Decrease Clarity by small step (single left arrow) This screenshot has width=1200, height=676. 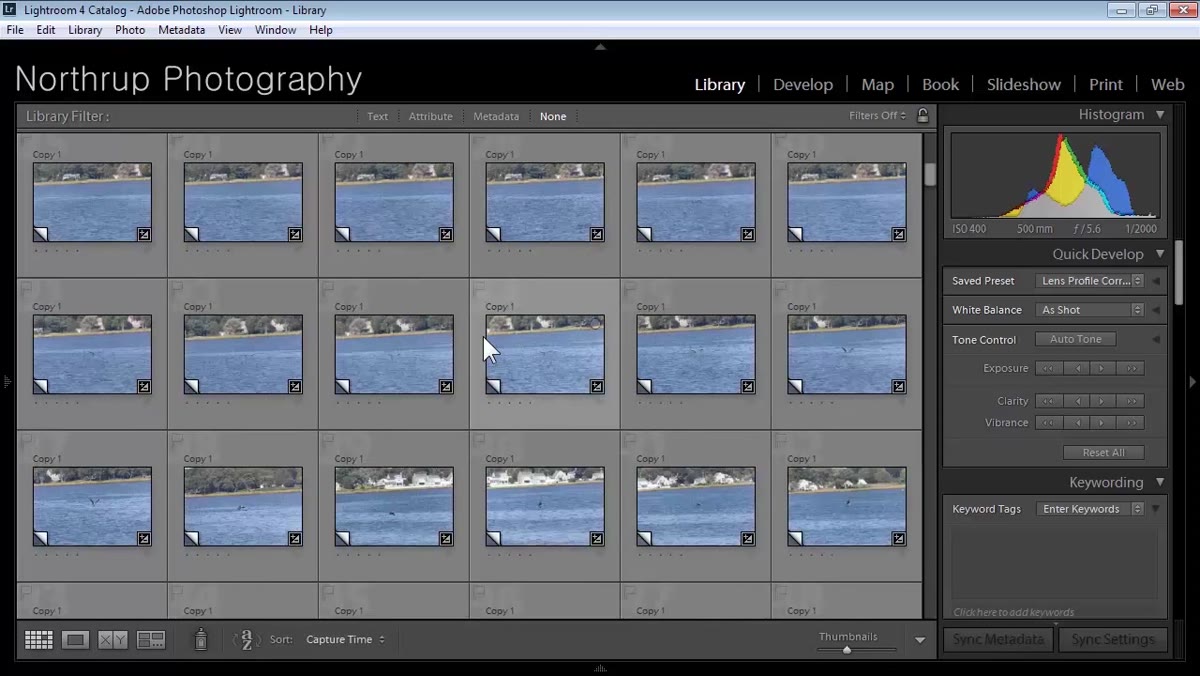(1076, 401)
